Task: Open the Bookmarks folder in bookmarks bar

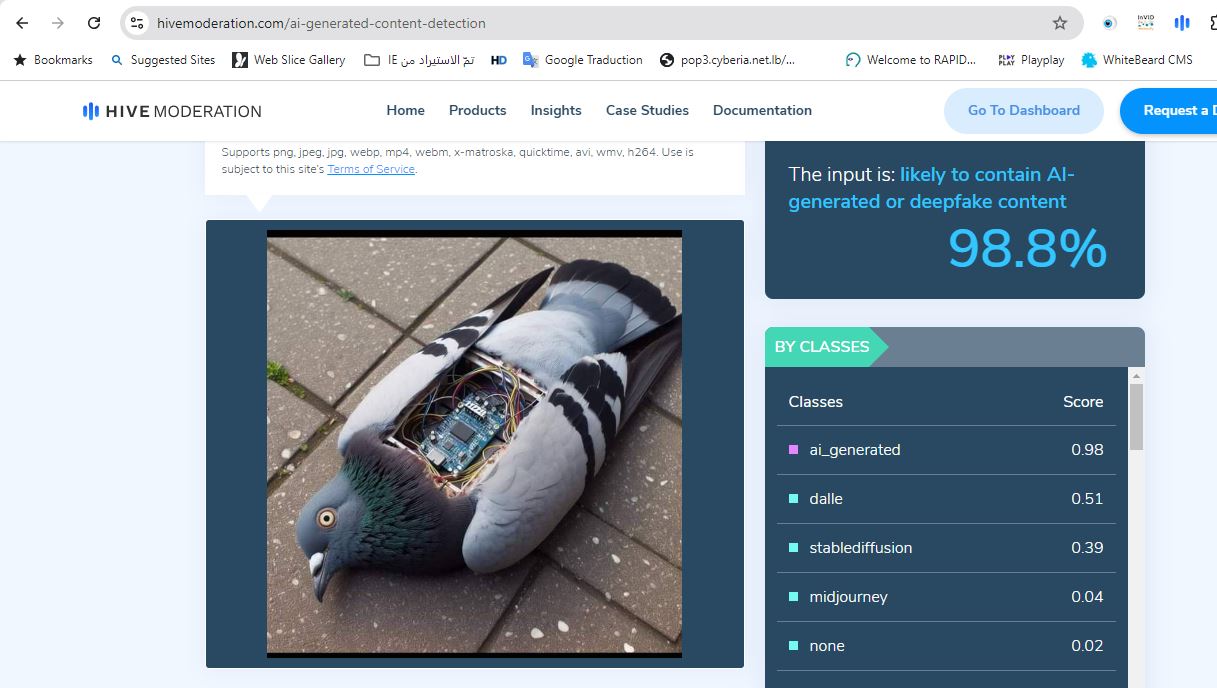Action: click(52, 60)
